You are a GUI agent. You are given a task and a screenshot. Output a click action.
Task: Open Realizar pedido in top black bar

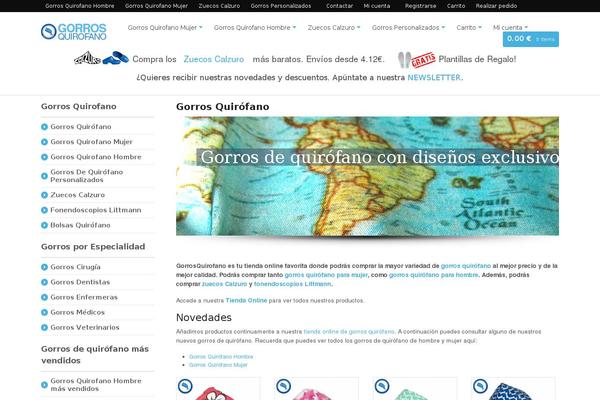[496, 6]
